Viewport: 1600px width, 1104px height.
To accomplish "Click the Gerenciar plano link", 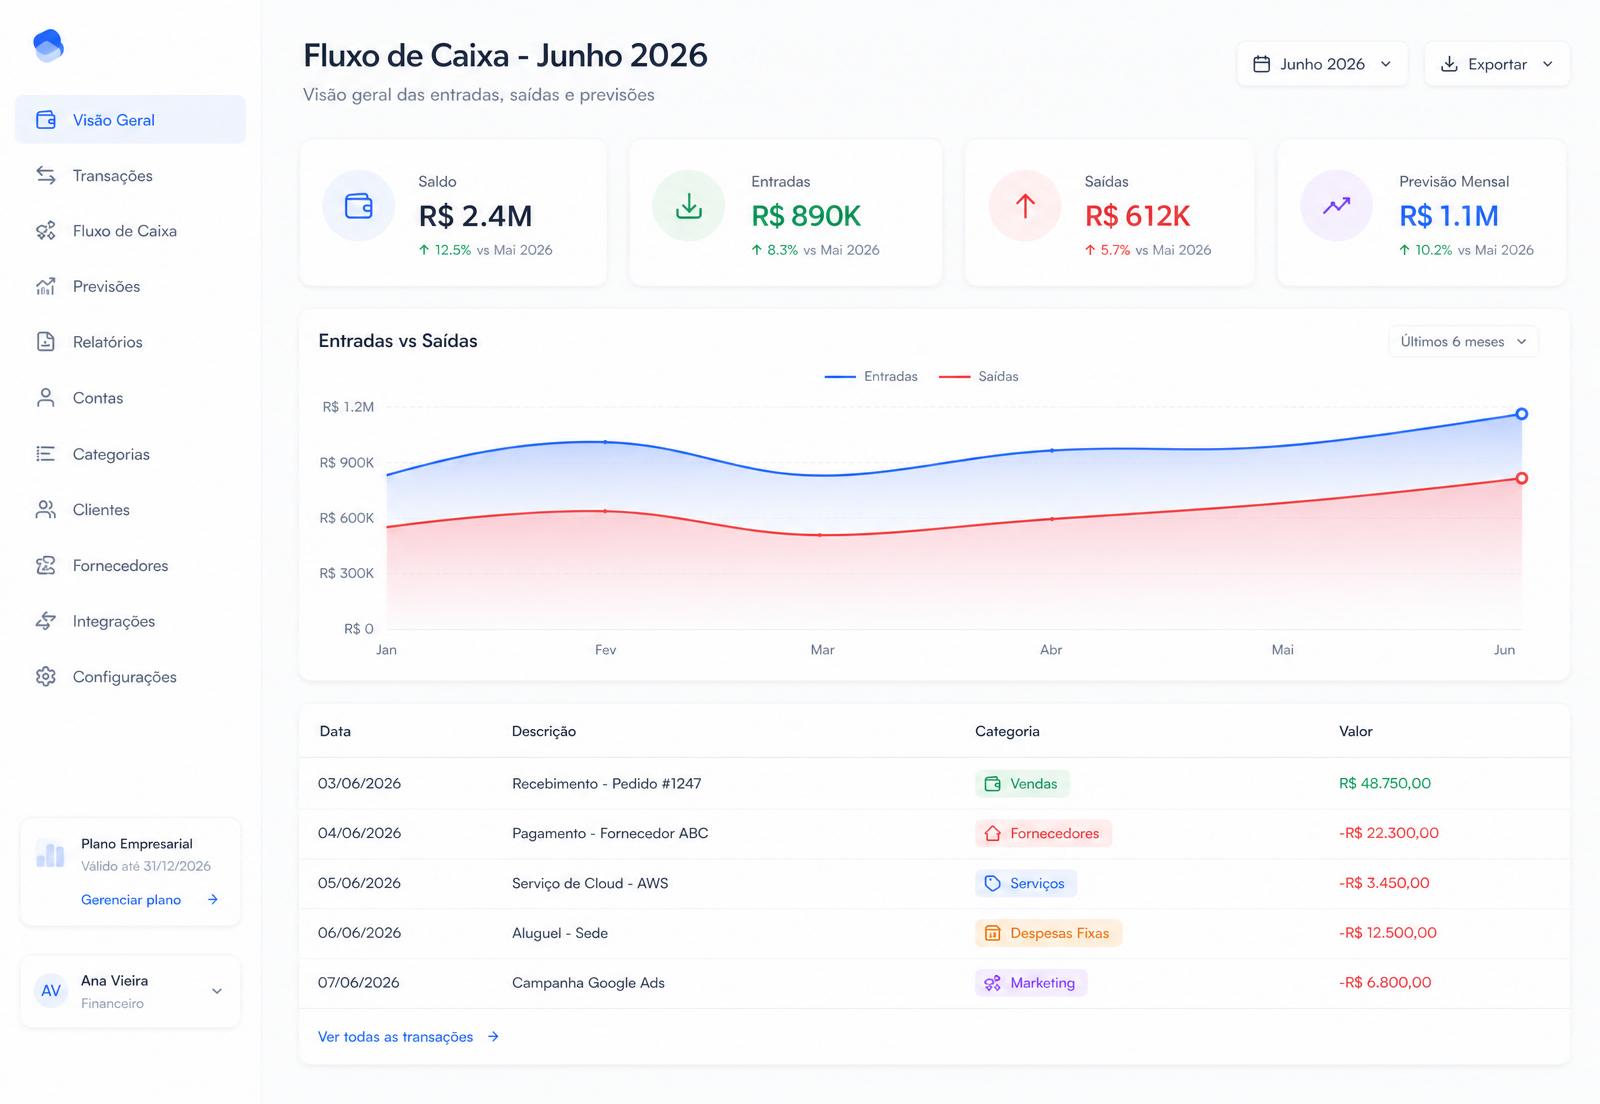I will [131, 900].
